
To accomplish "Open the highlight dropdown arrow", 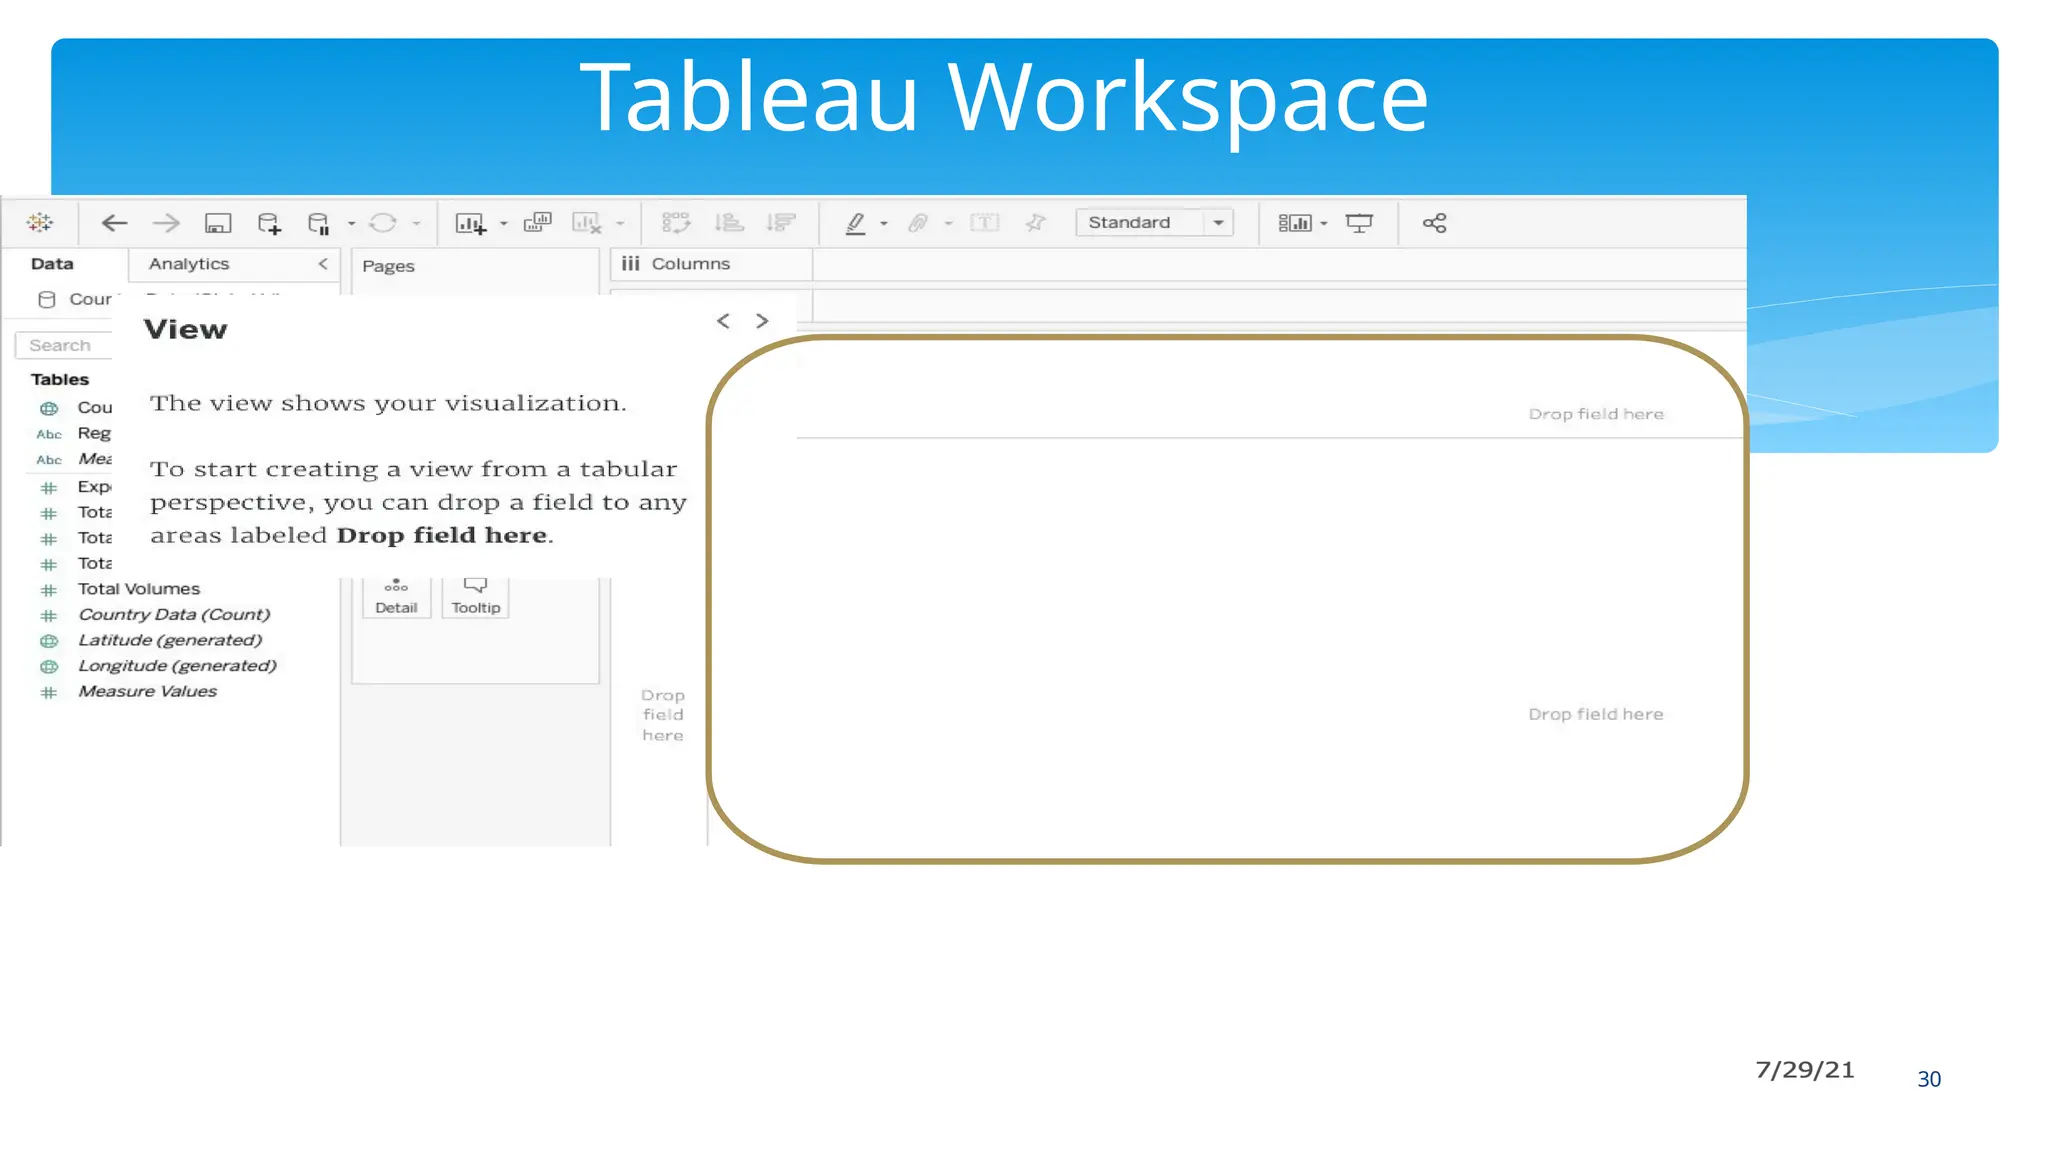I will [x=884, y=224].
